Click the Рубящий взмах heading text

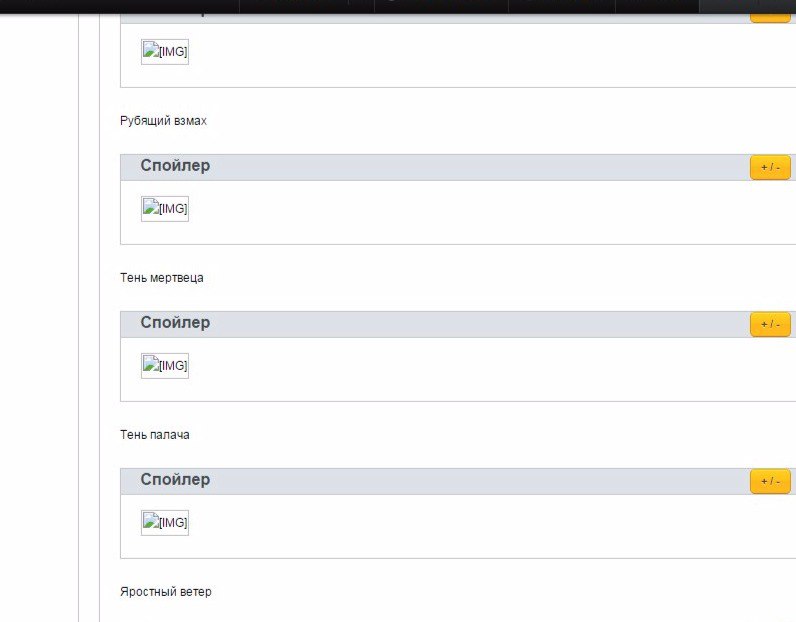(x=163, y=121)
